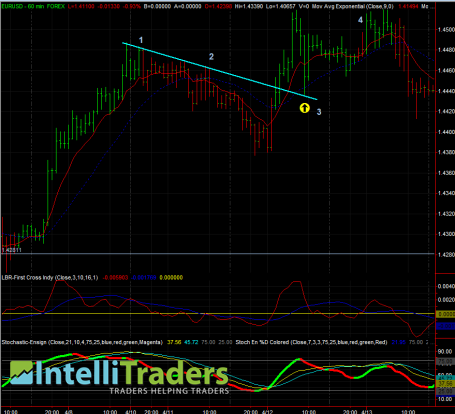Click the 1.4360 level on price axis
455x414 pixels.
(446, 173)
